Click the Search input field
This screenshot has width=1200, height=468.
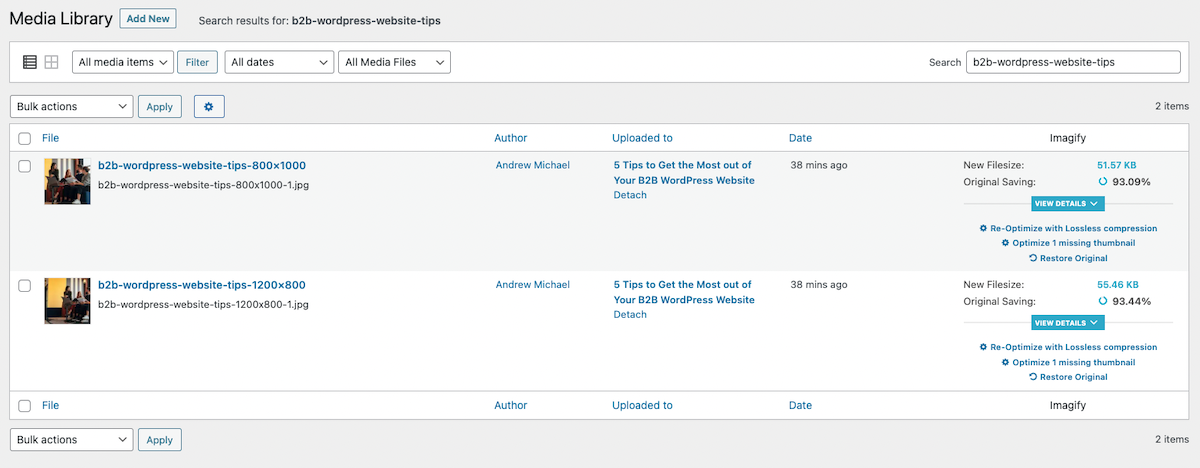pyautogui.click(x=1073, y=62)
